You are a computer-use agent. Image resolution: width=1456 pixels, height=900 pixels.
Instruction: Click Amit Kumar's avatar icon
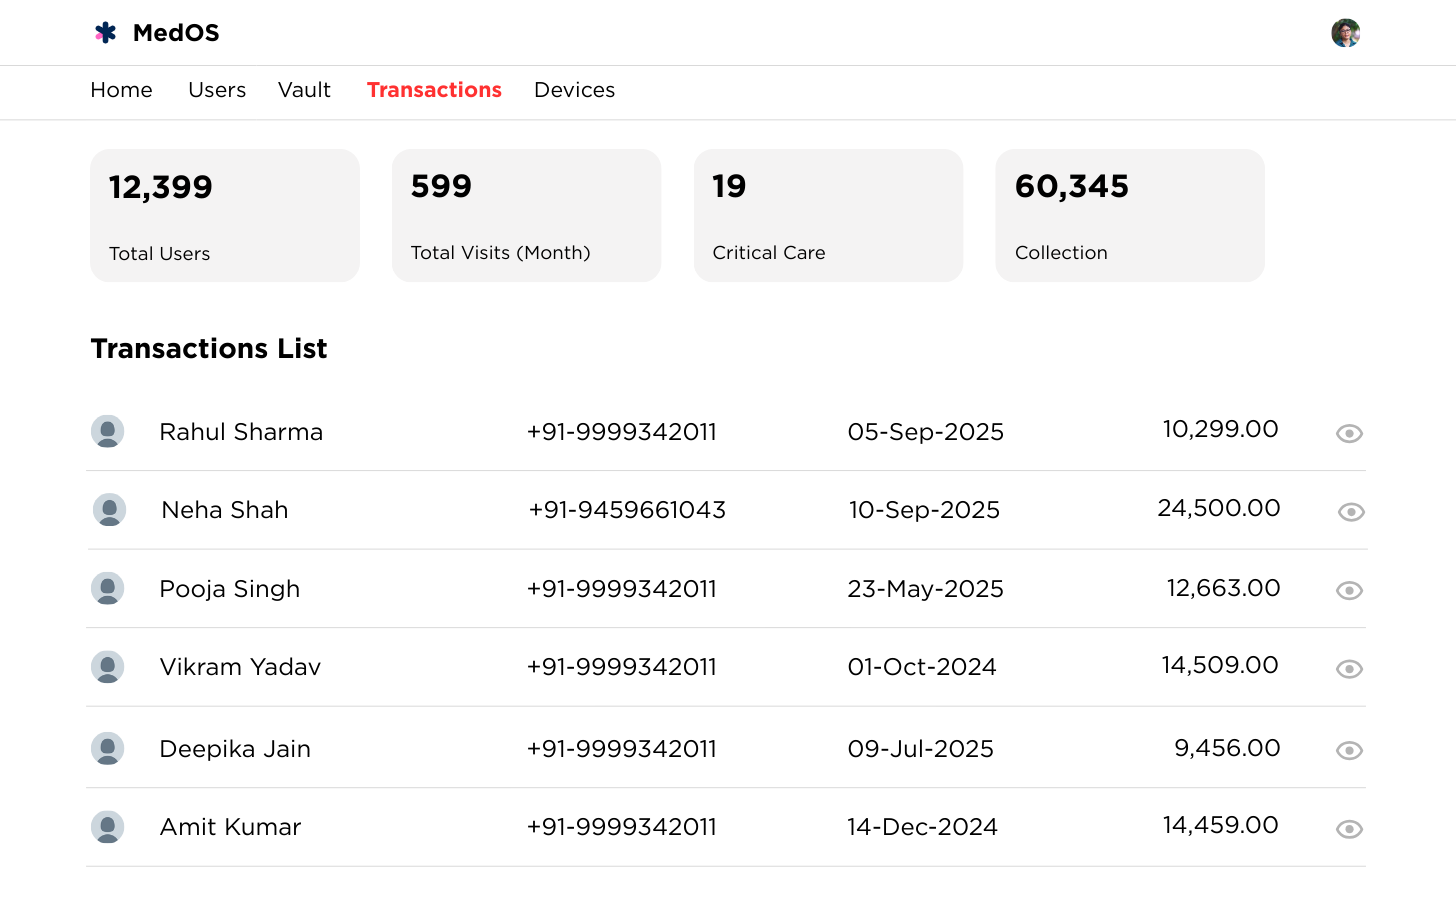[108, 827]
